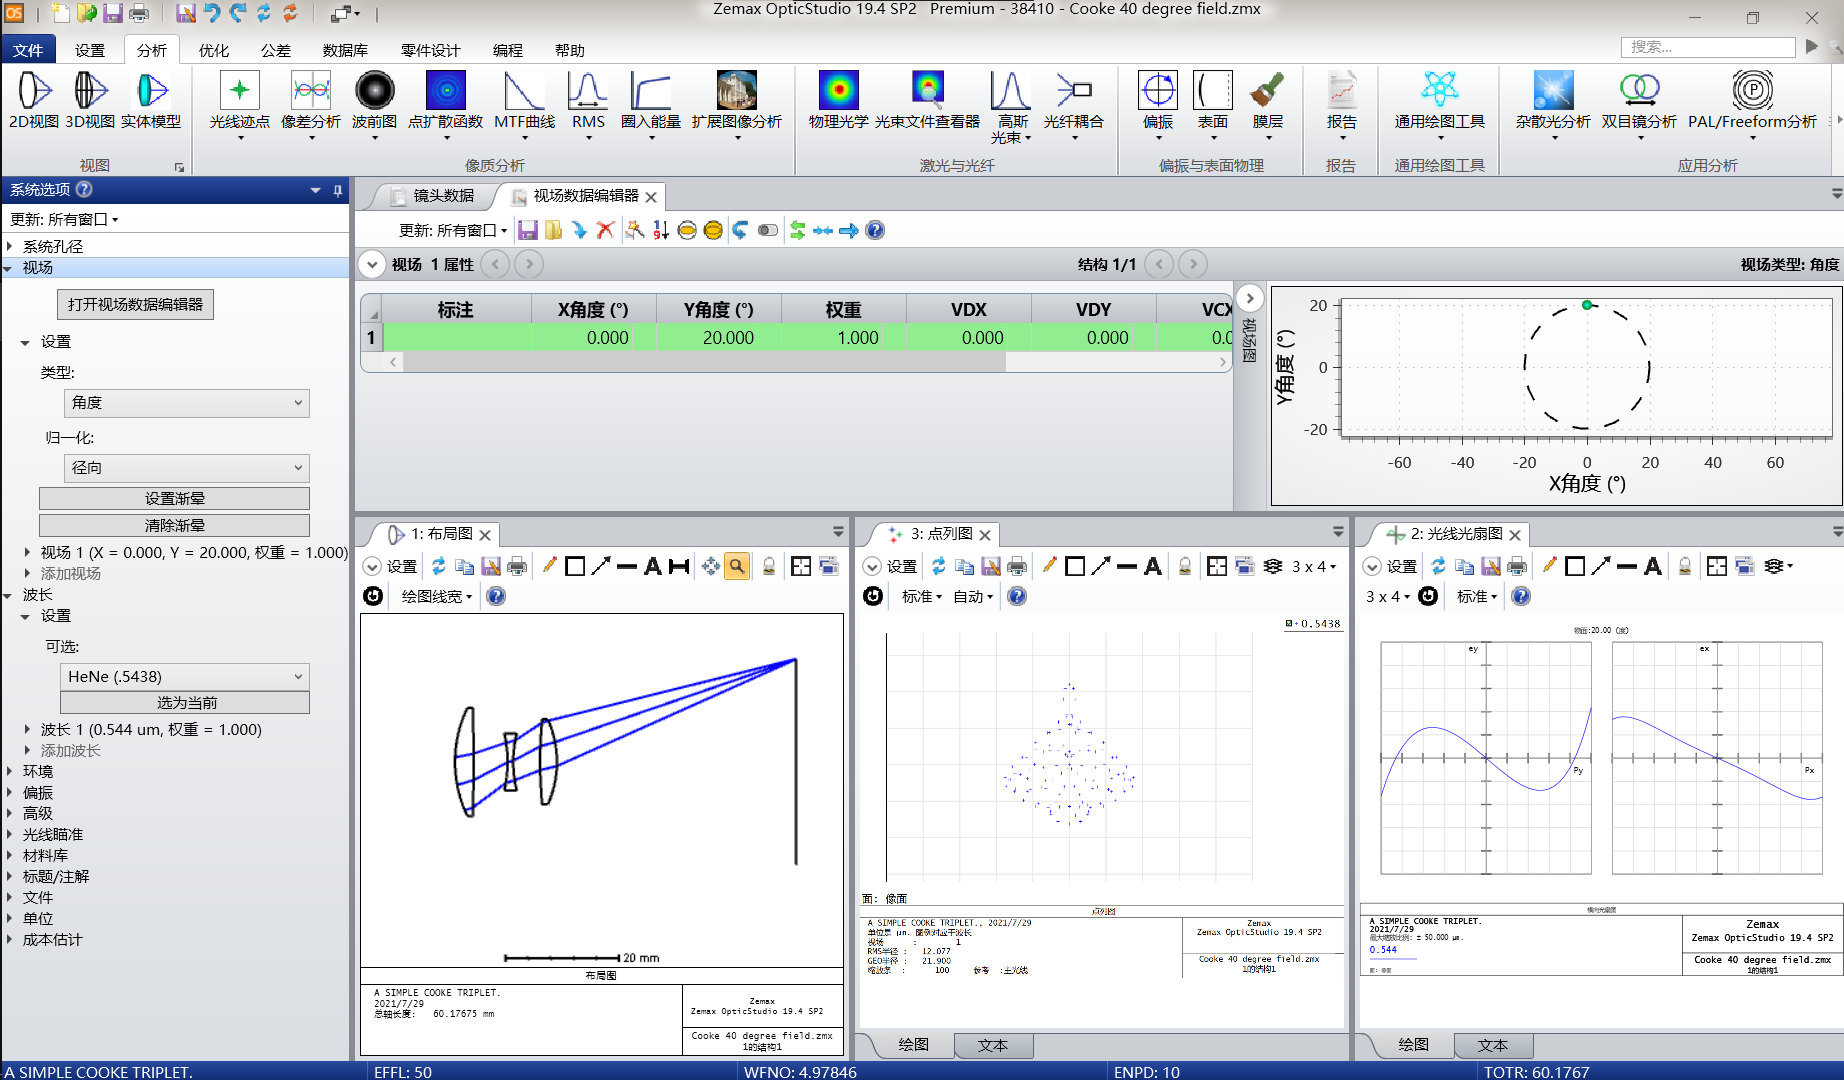Click the field editor horizontal scrollbar
The image size is (1844, 1080).
click(705, 362)
